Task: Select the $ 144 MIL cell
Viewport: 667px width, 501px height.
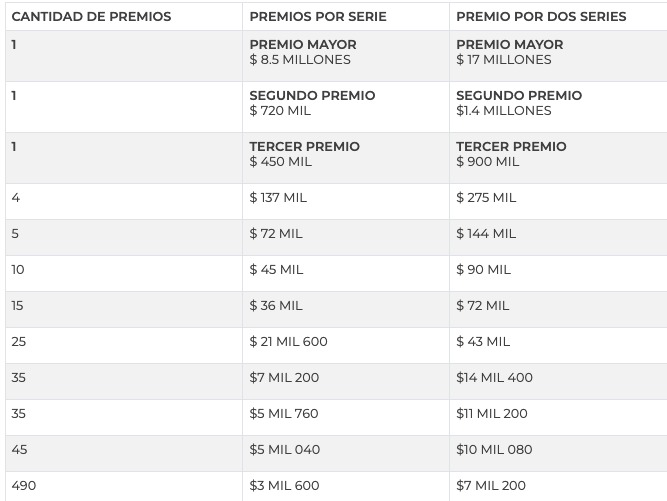Action: click(558, 237)
